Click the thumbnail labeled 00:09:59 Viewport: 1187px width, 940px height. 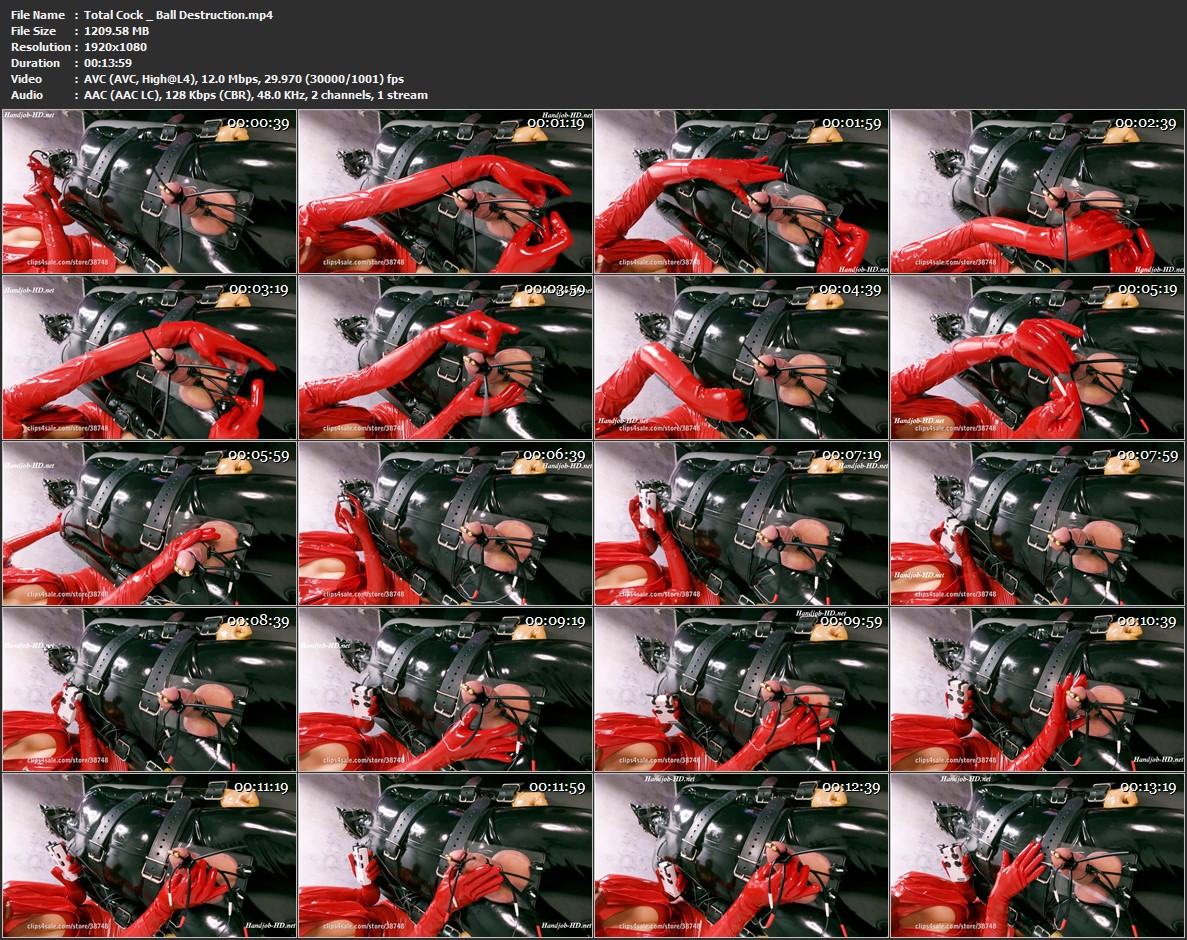click(741, 688)
